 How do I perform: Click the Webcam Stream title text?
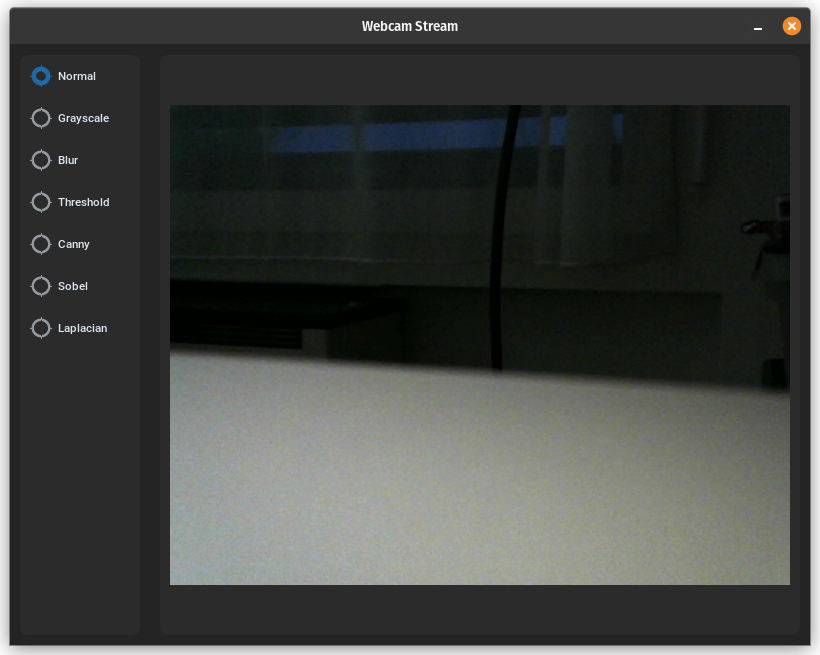pyautogui.click(x=409, y=26)
